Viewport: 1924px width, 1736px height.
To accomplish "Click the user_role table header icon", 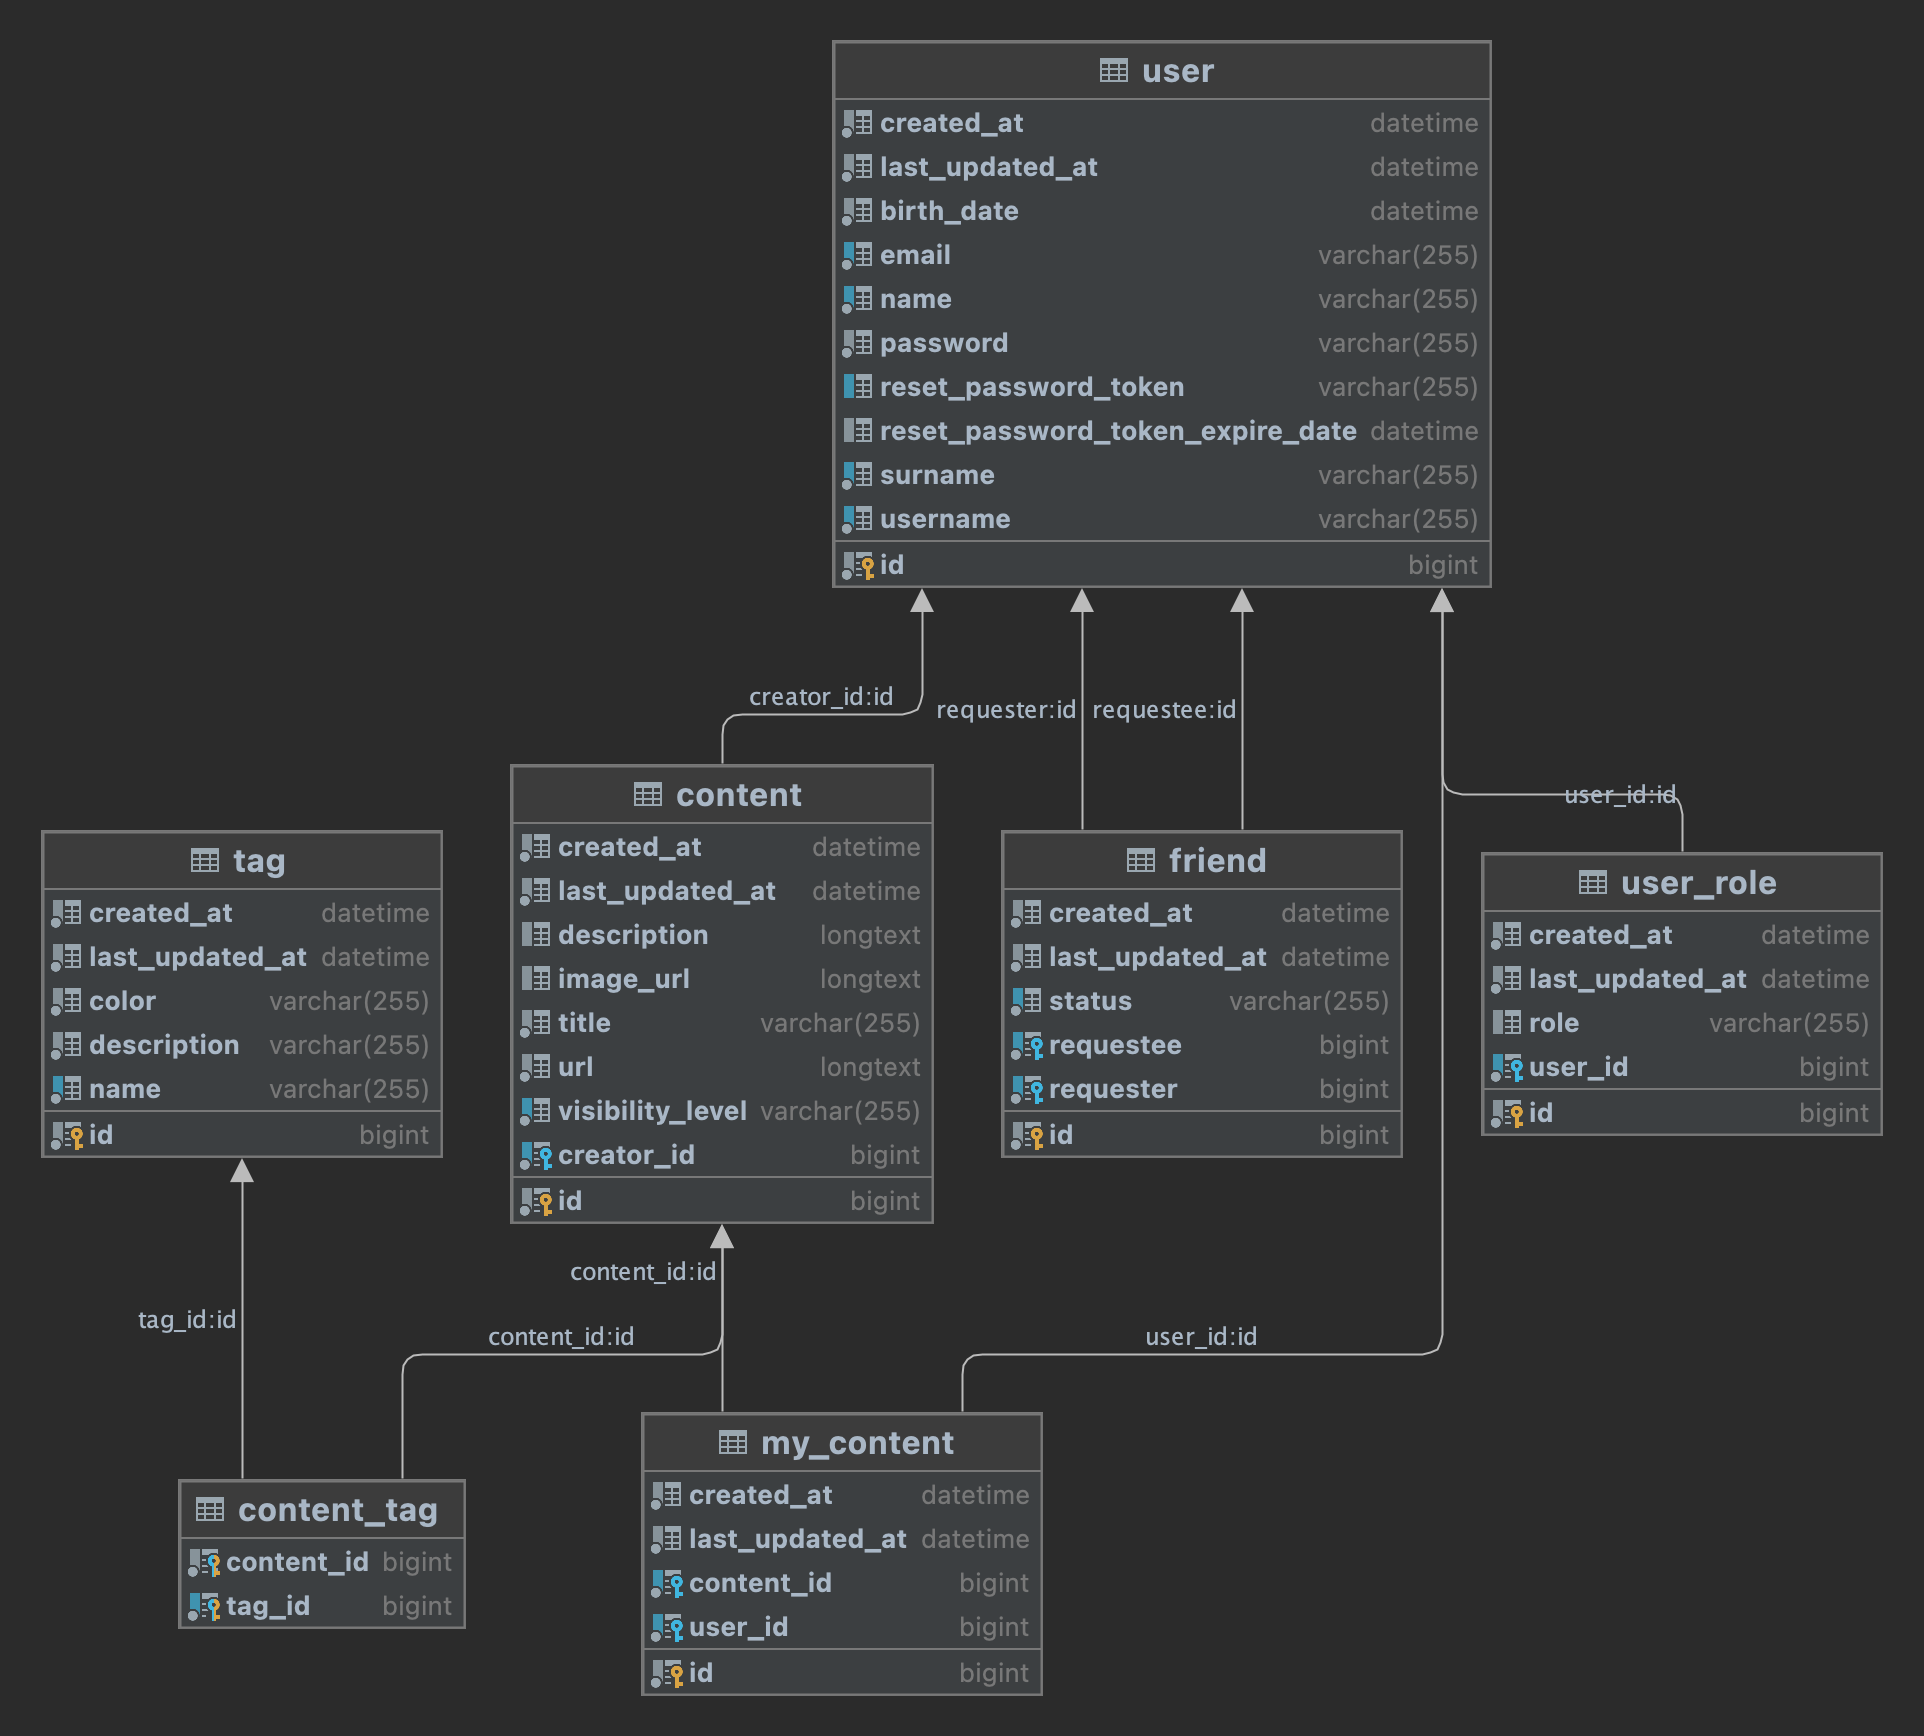I will pos(1592,883).
